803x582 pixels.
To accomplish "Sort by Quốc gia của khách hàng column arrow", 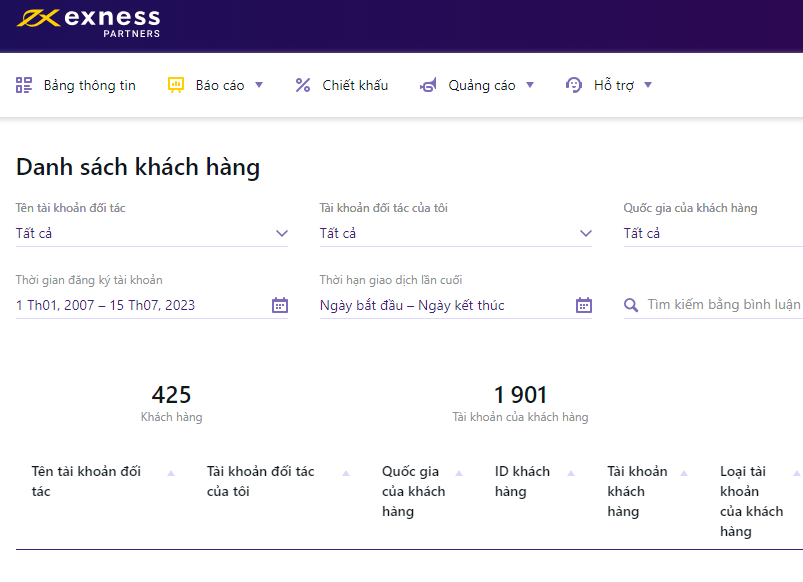I will (x=459, y=473).
